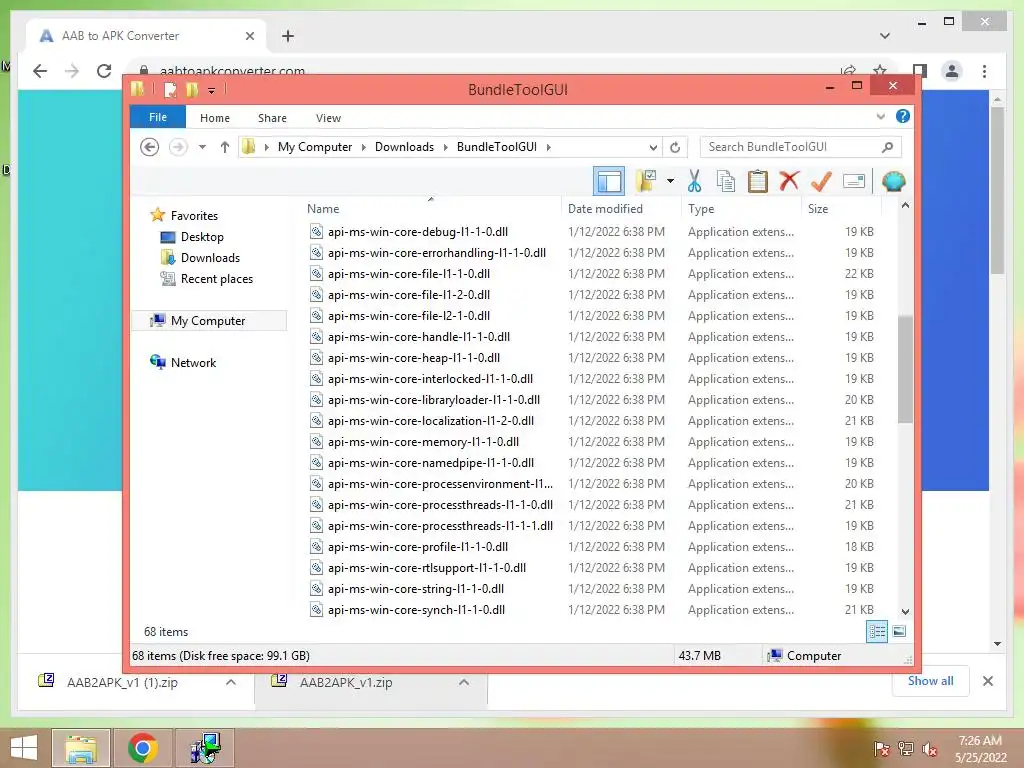This screenshot has height=768, width=1024.
Task: Click the quick access Properties icon in title bar
Action: [170, 89]
